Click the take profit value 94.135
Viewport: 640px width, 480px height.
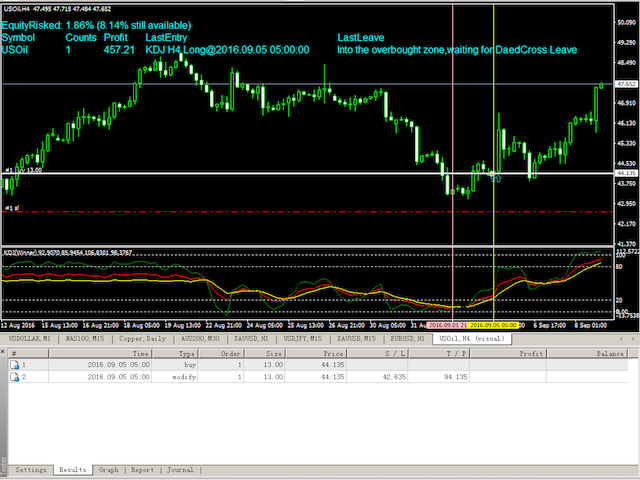coord(456,377)
